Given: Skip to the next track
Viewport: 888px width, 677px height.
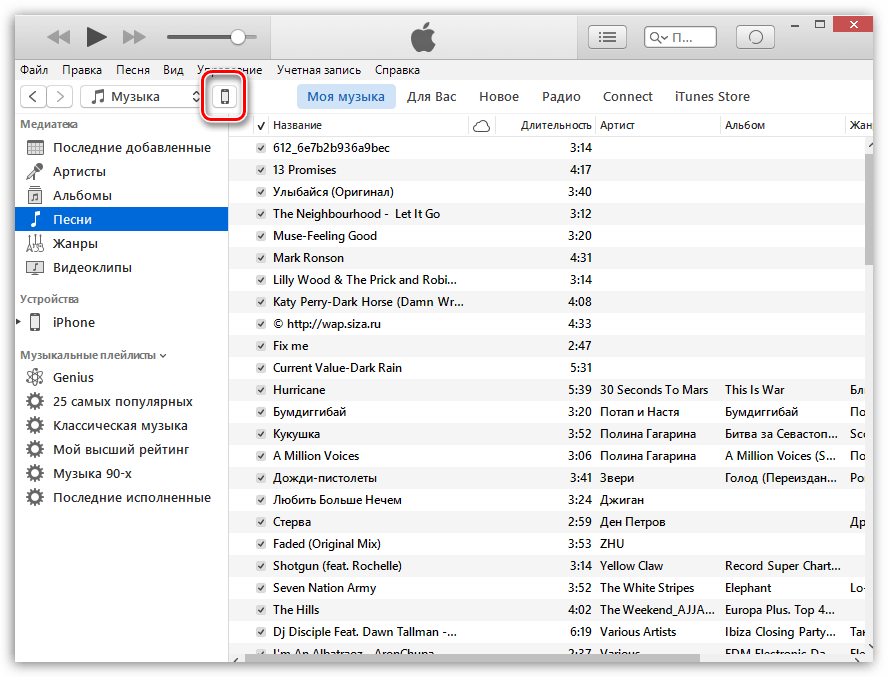Looking at the screenshot, I should [134, 37].
